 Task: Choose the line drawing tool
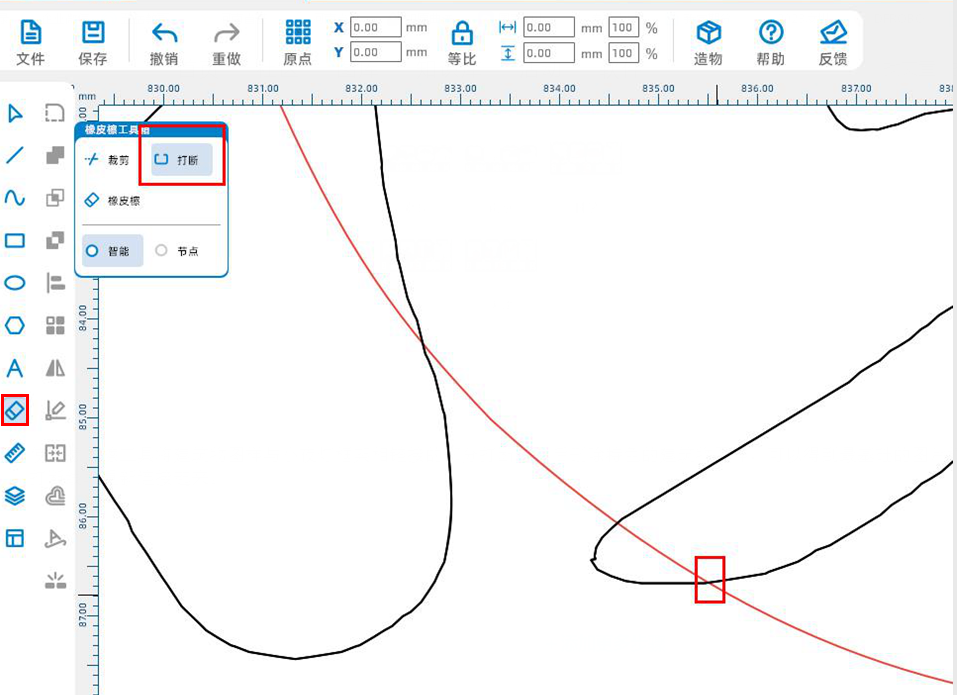click(15, 155)
